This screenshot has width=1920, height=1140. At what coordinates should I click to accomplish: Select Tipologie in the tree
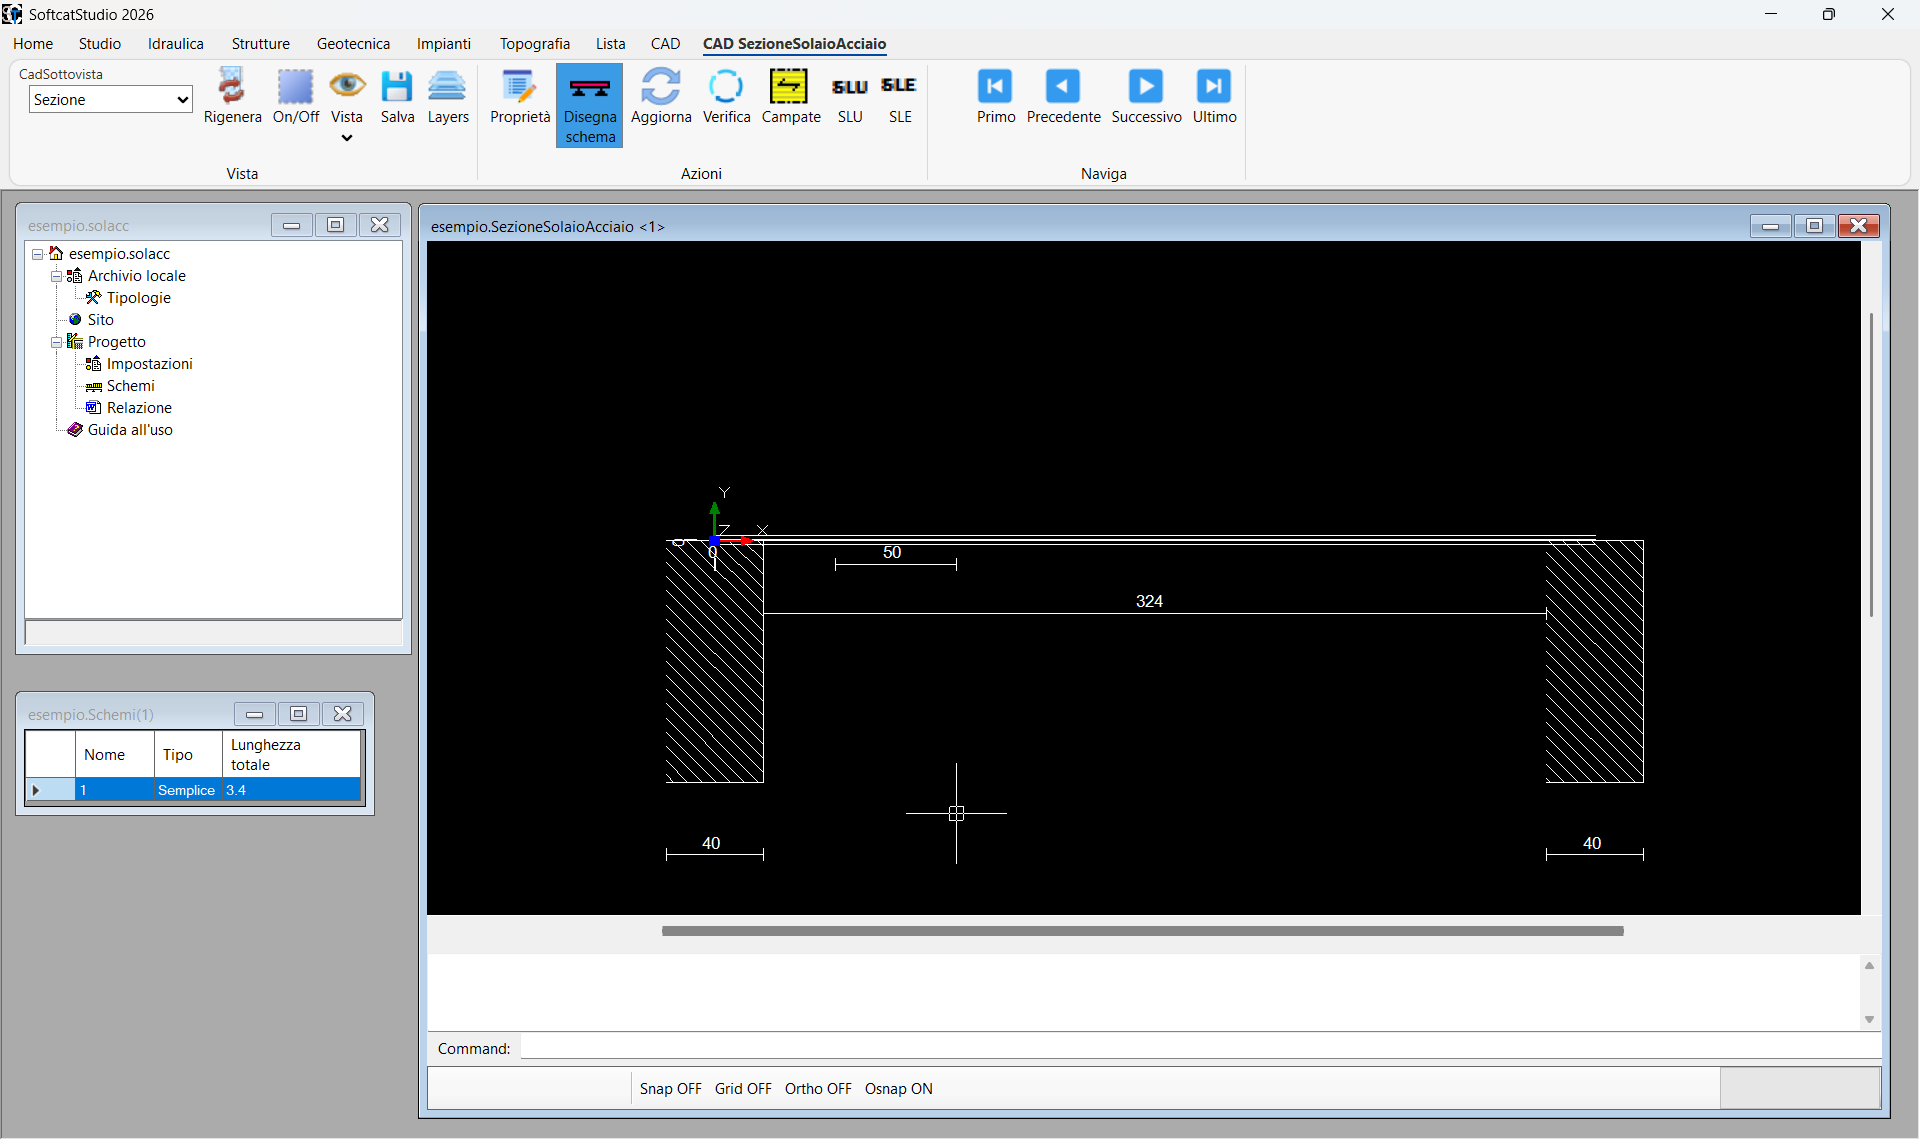click(138, 298)
